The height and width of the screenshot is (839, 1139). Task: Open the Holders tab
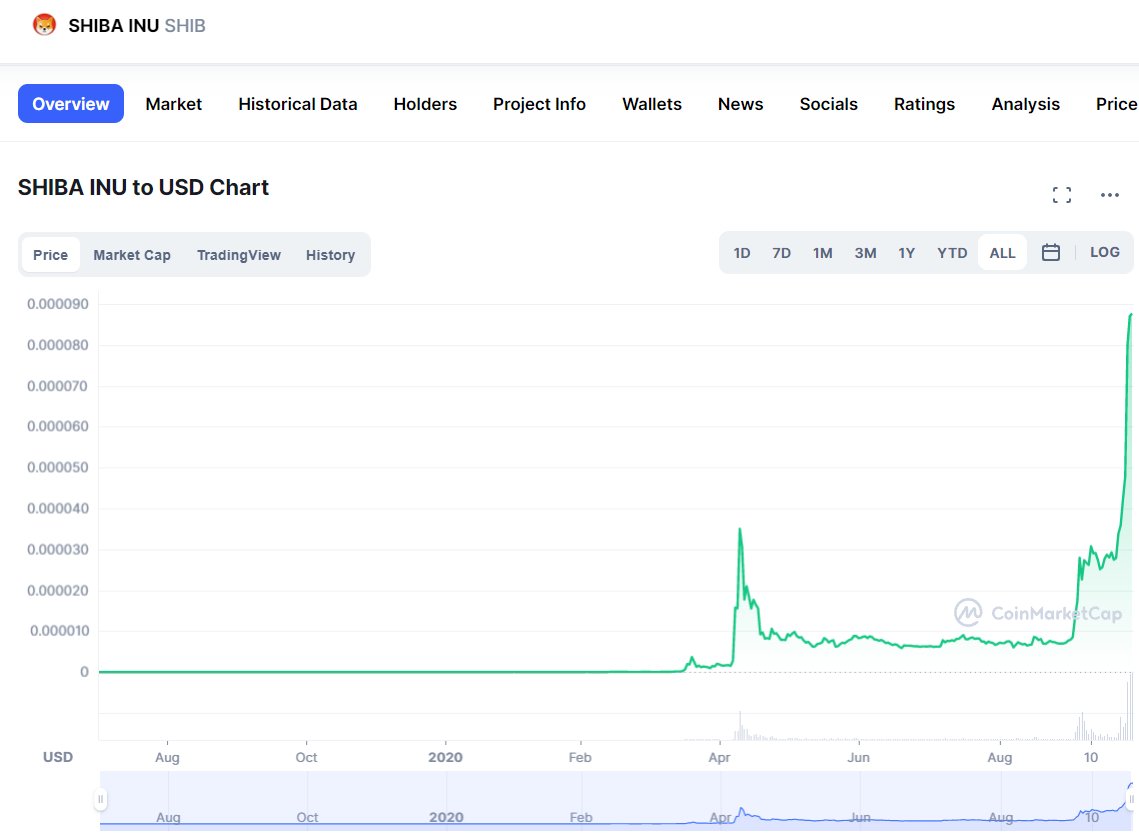click(425, 104)
